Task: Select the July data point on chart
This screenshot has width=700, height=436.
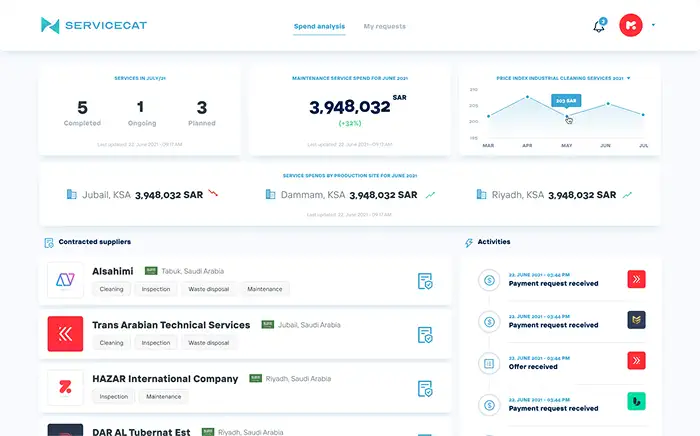Action: 643,115
